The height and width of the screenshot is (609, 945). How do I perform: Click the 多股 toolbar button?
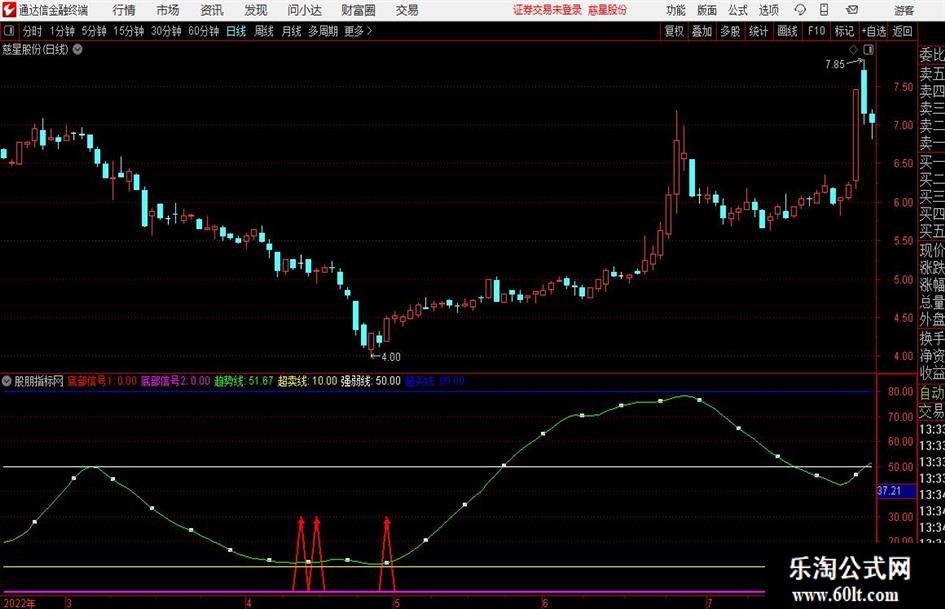click(730, 31)
